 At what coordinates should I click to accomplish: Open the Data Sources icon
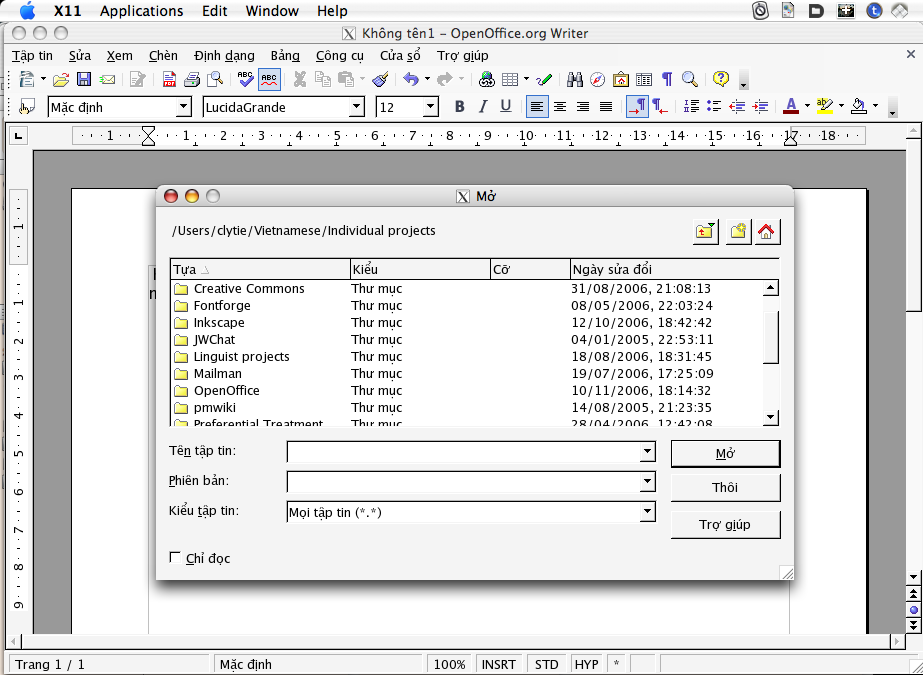point(644,79)
